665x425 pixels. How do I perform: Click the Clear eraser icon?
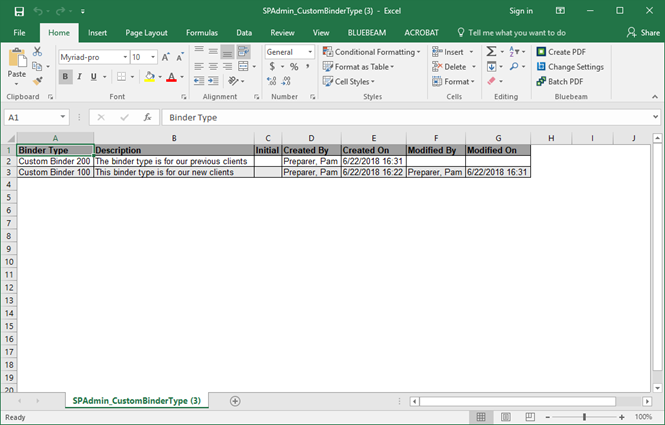(491, 81)
